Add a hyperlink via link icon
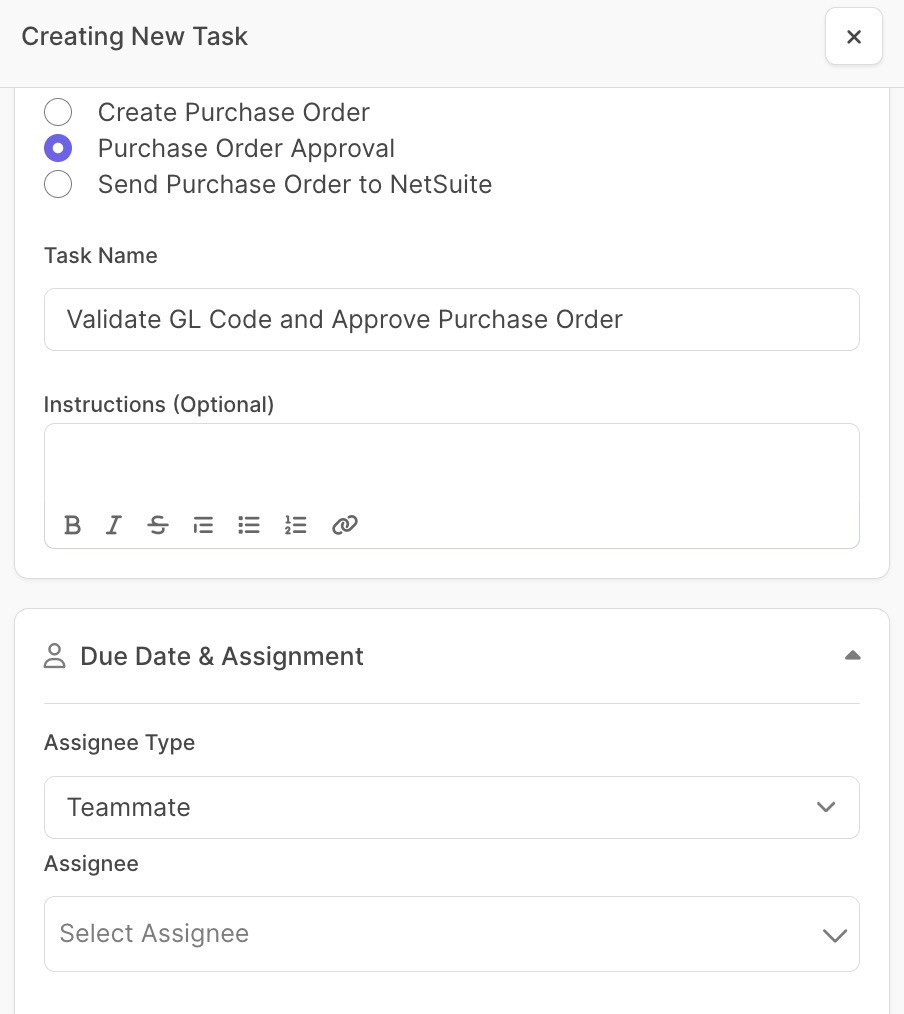 point(345,524)
